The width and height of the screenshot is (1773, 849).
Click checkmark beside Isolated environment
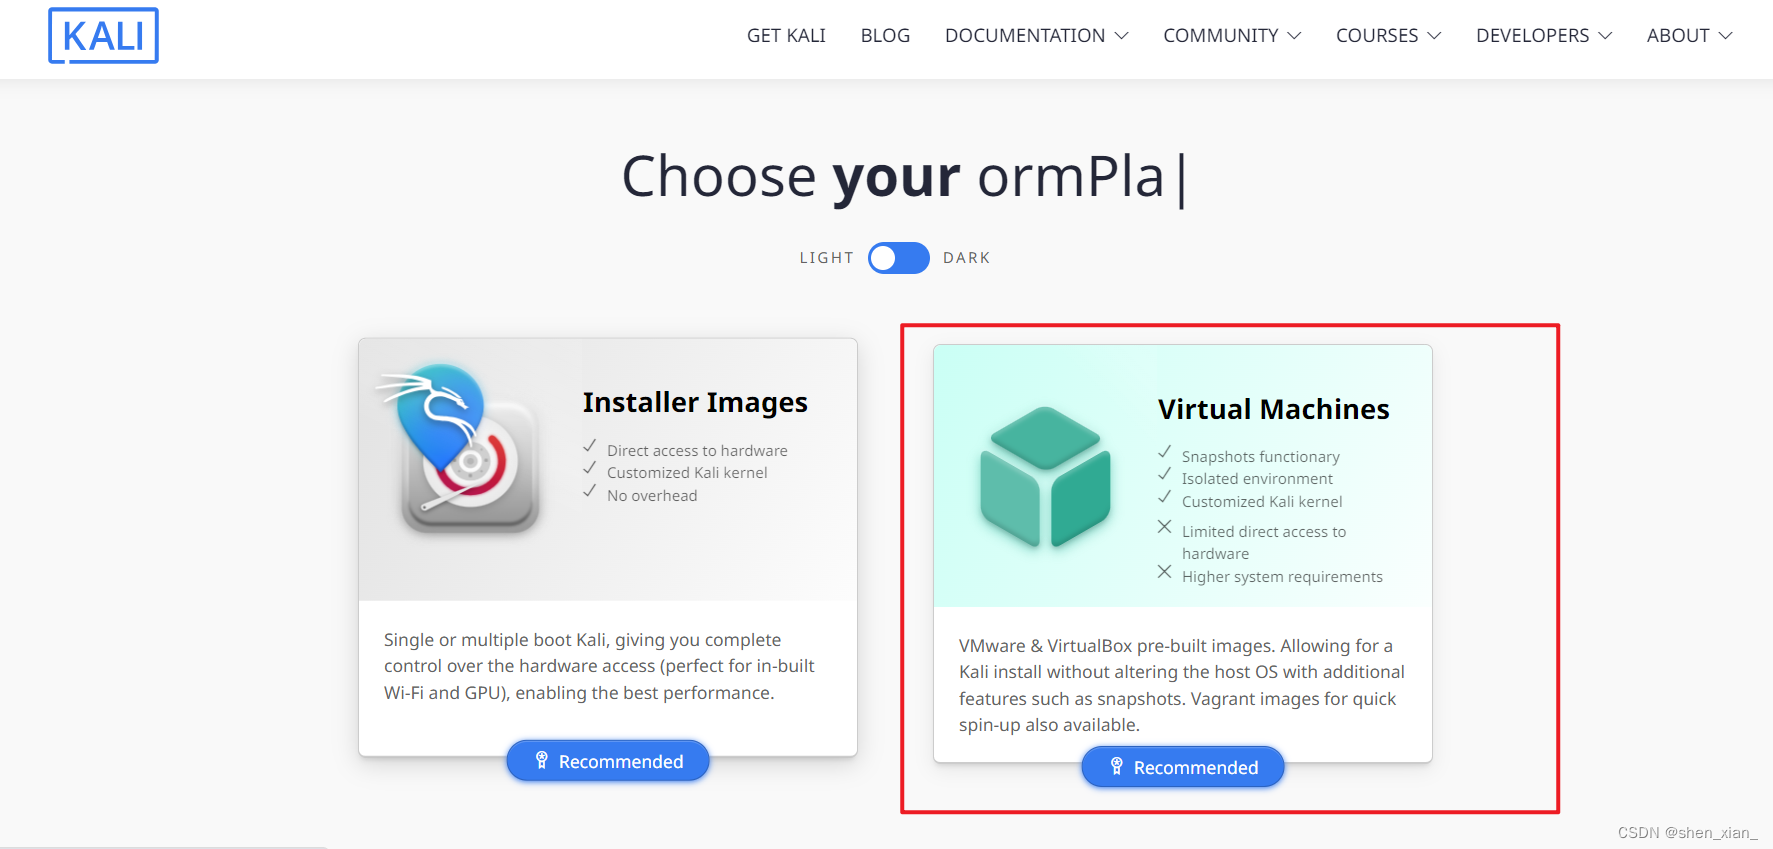coord(1165,474)
